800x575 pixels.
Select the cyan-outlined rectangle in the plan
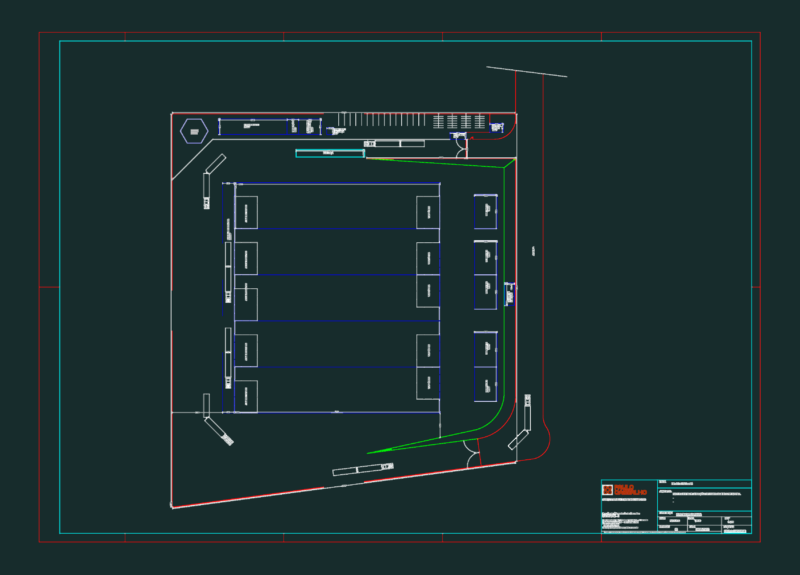pyautogui.click(x=330, y=153)
